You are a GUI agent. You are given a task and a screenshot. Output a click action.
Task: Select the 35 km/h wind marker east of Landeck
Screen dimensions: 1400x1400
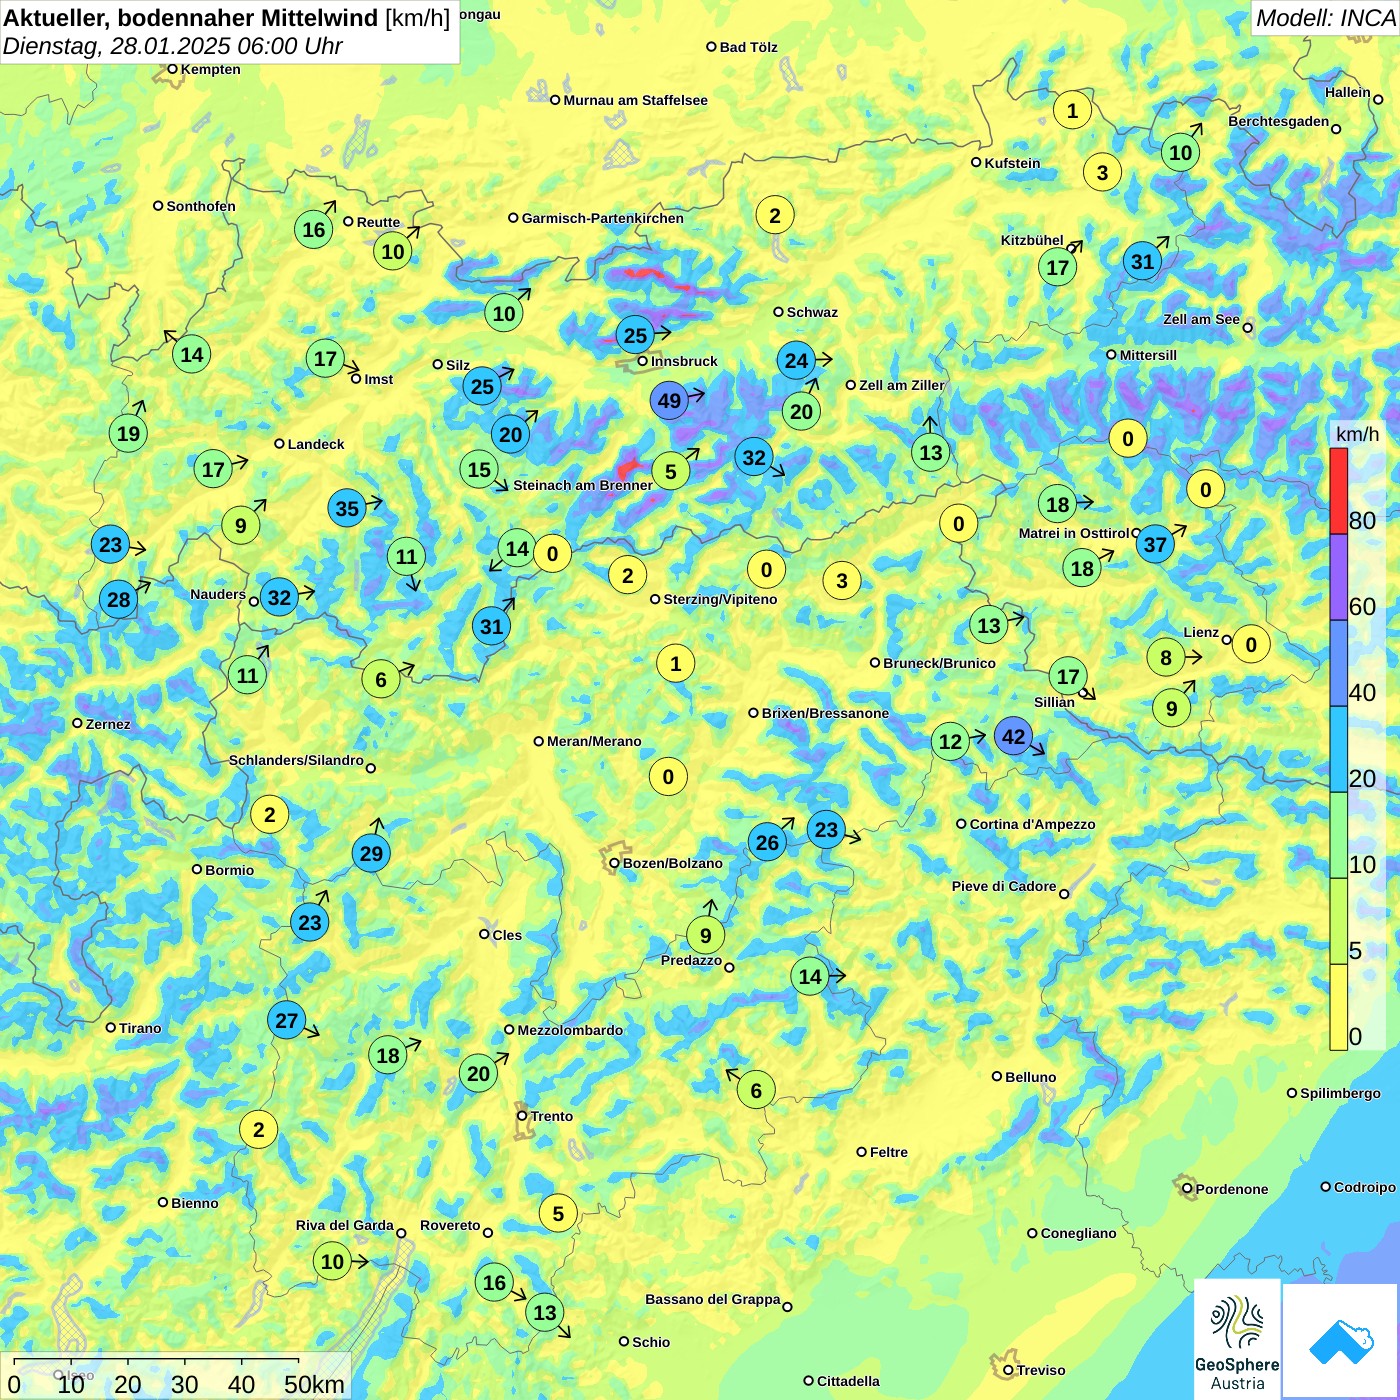click(347, 508)
